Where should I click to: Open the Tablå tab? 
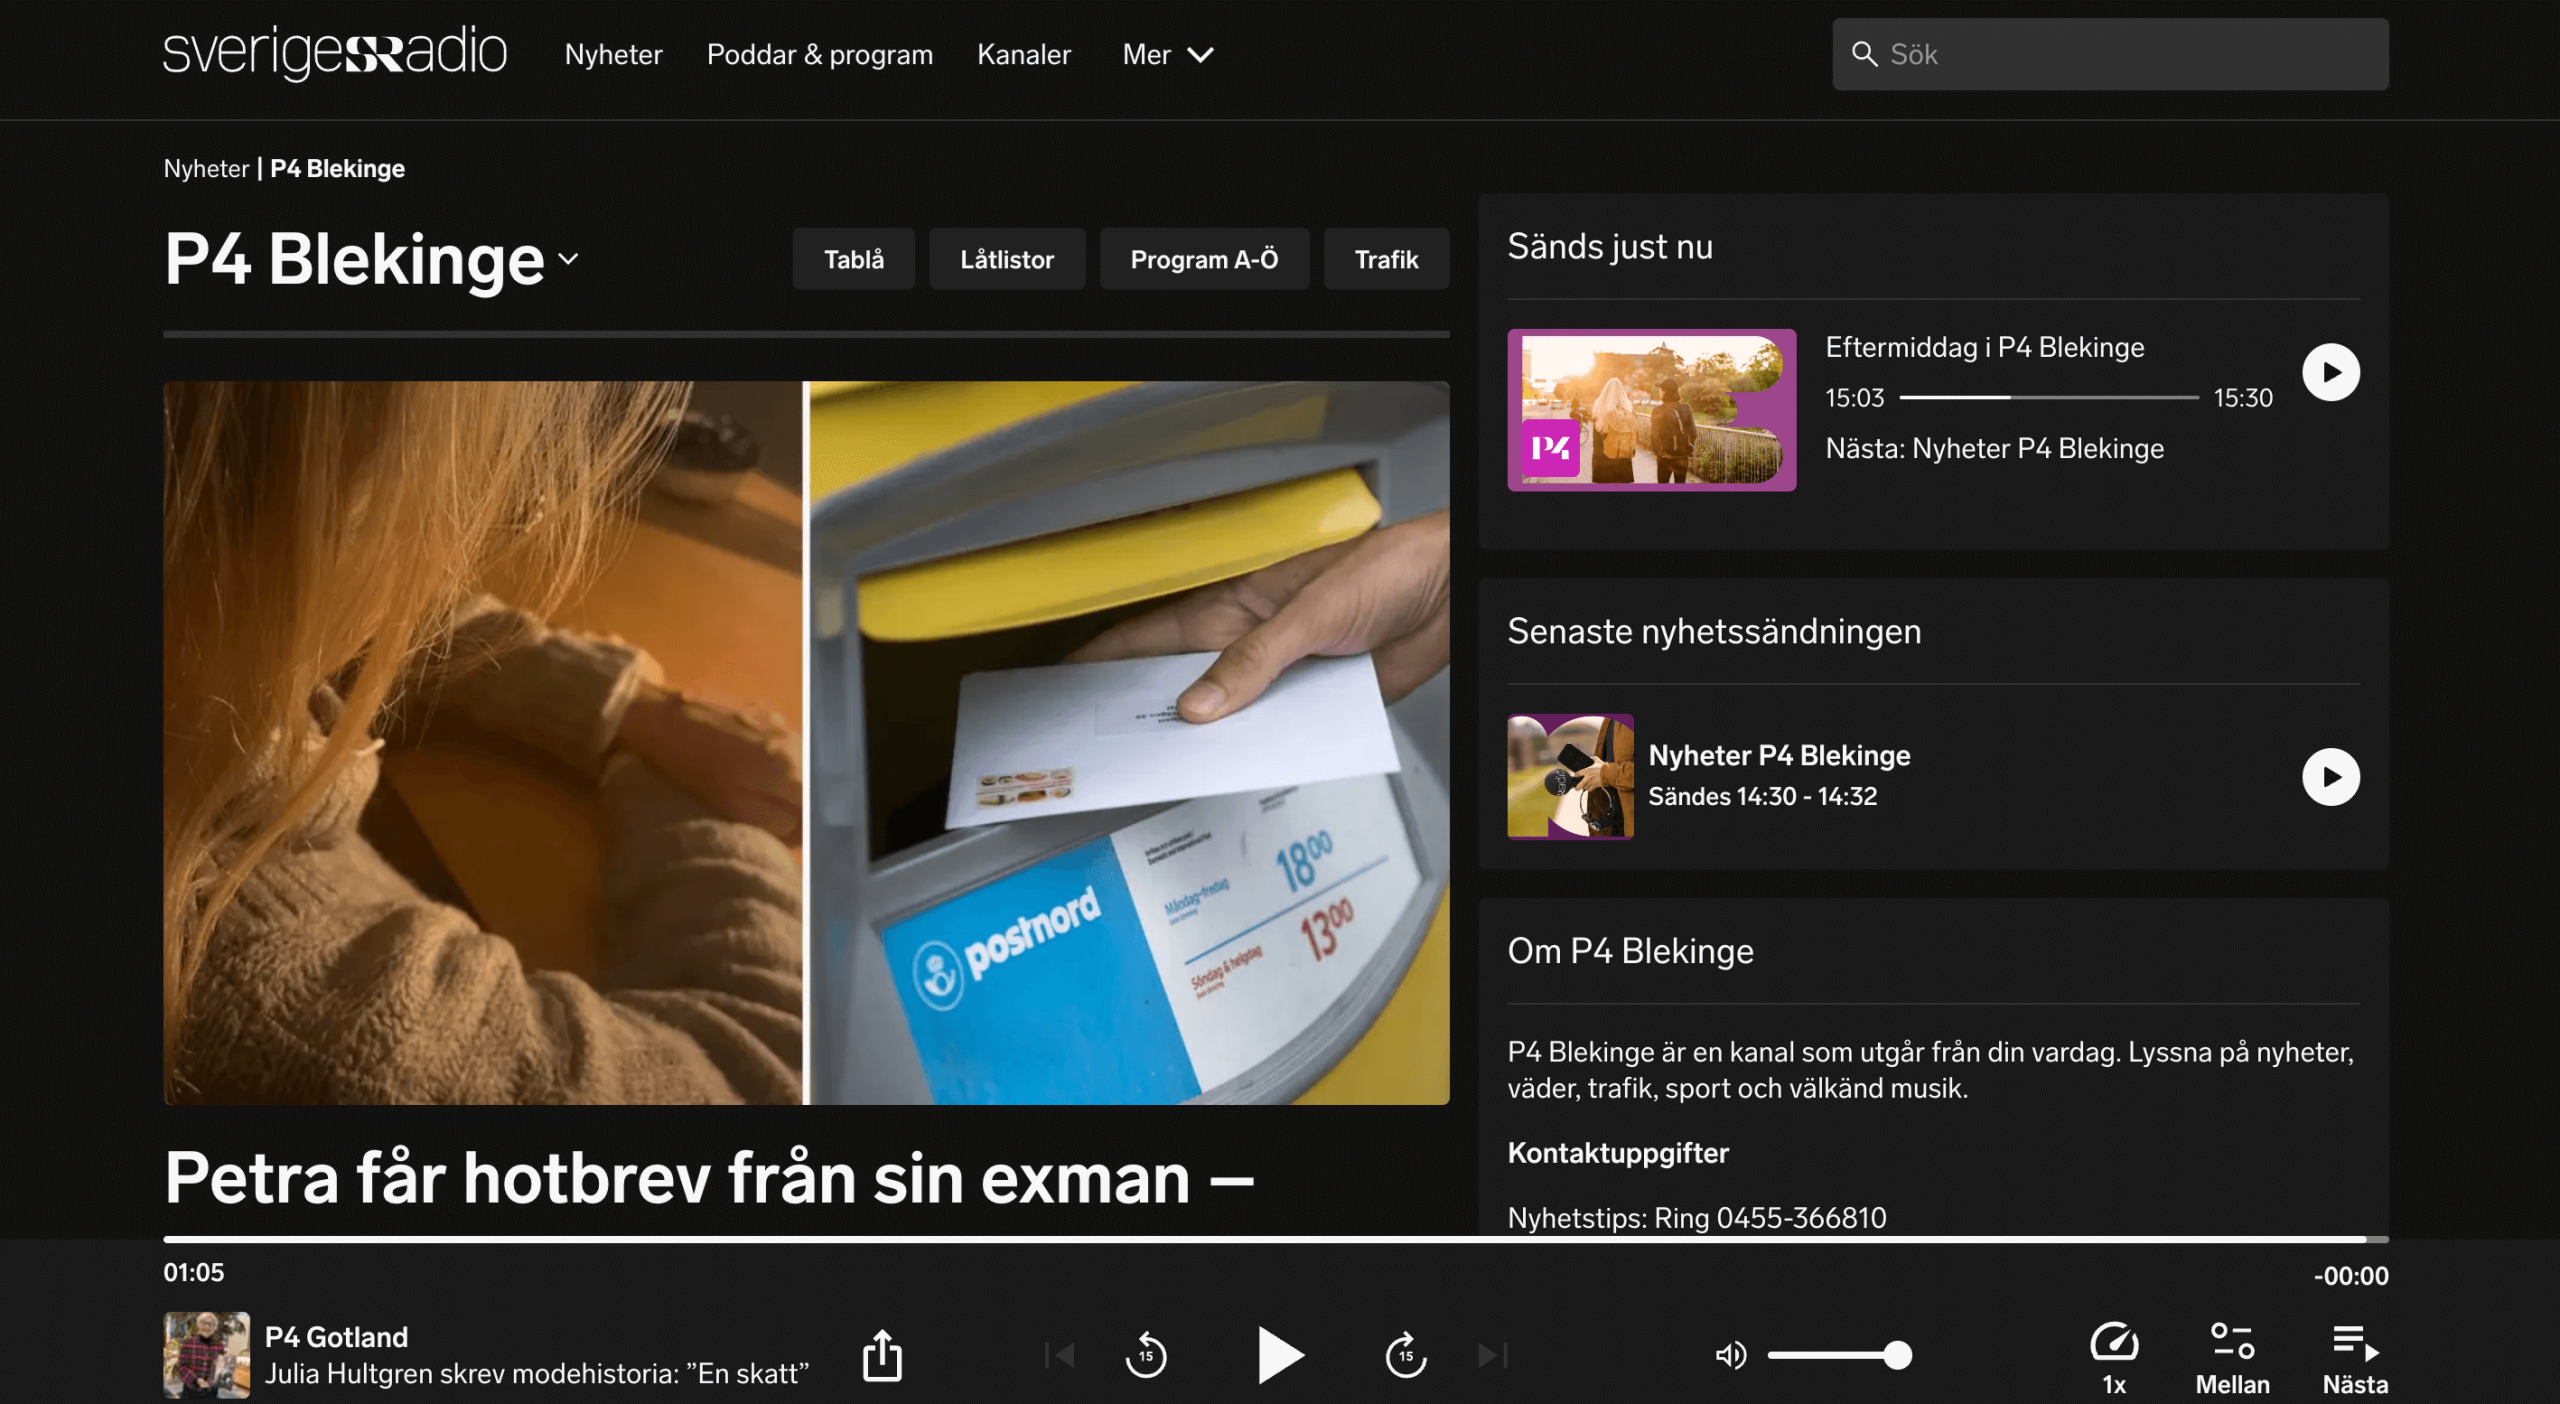click(853, 259)
